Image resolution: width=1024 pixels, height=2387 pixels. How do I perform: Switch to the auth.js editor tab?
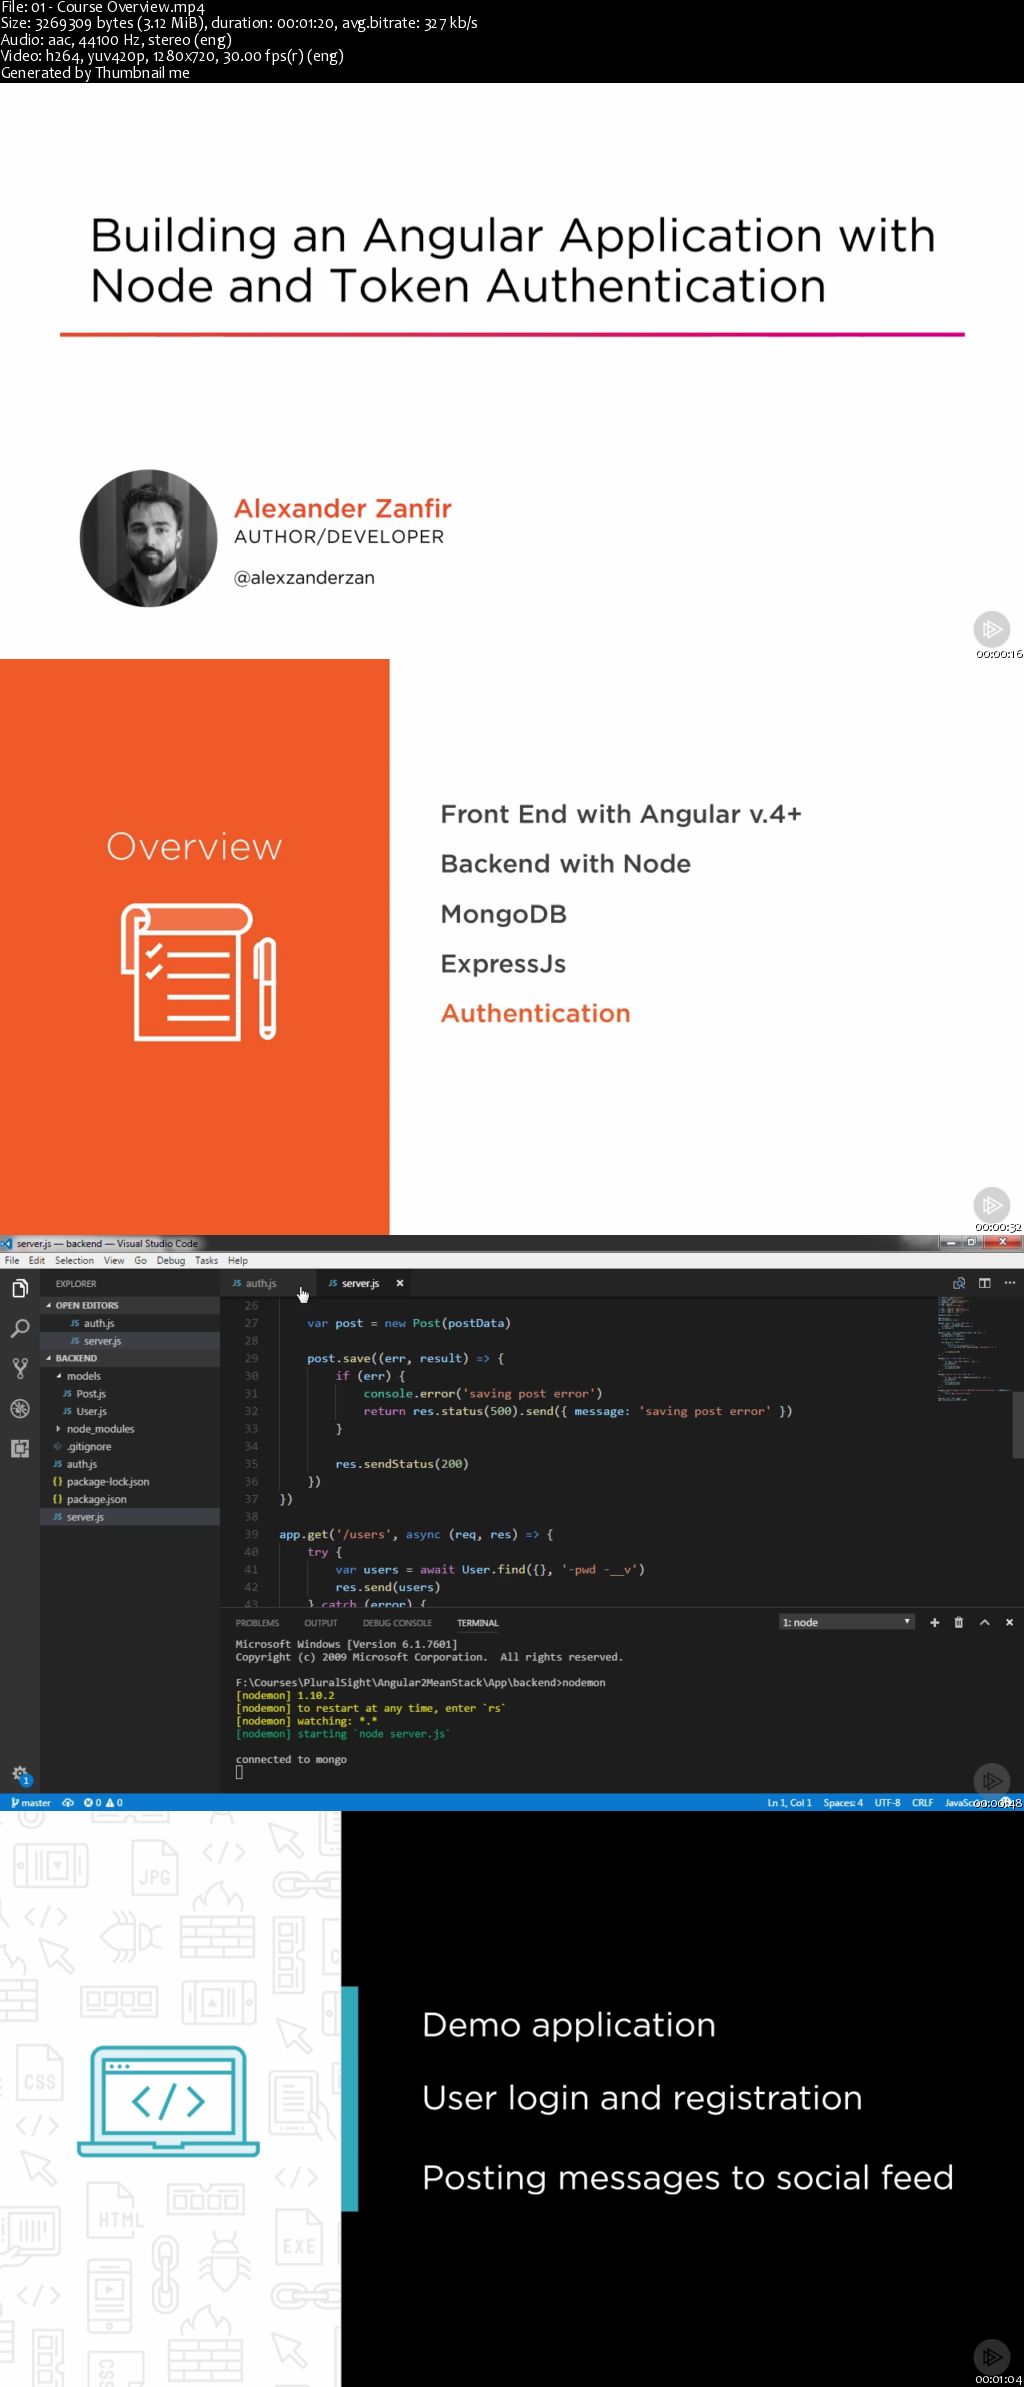tap(260, 1283)
